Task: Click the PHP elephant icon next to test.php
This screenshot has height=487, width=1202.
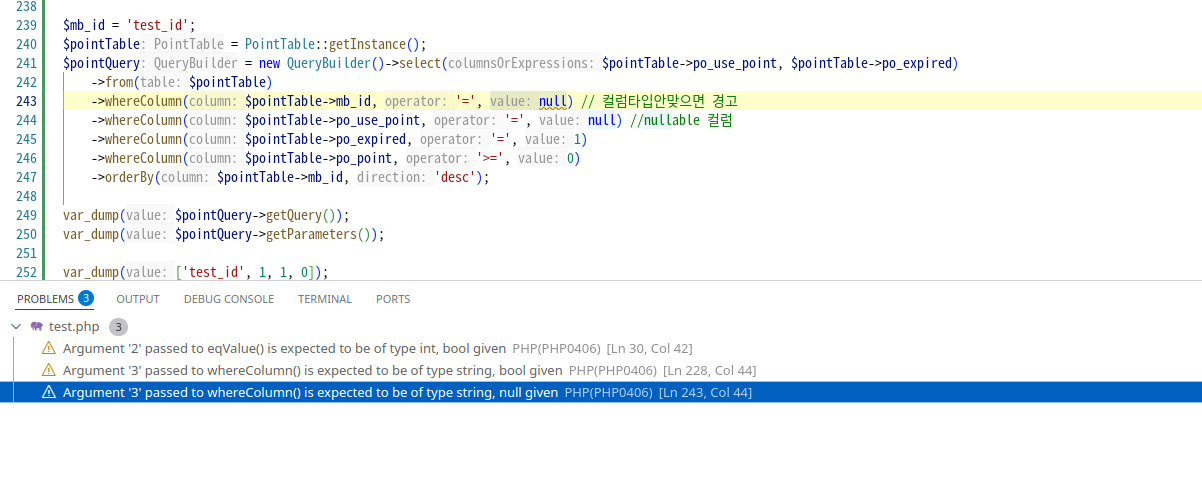Action: click(37, 327)
